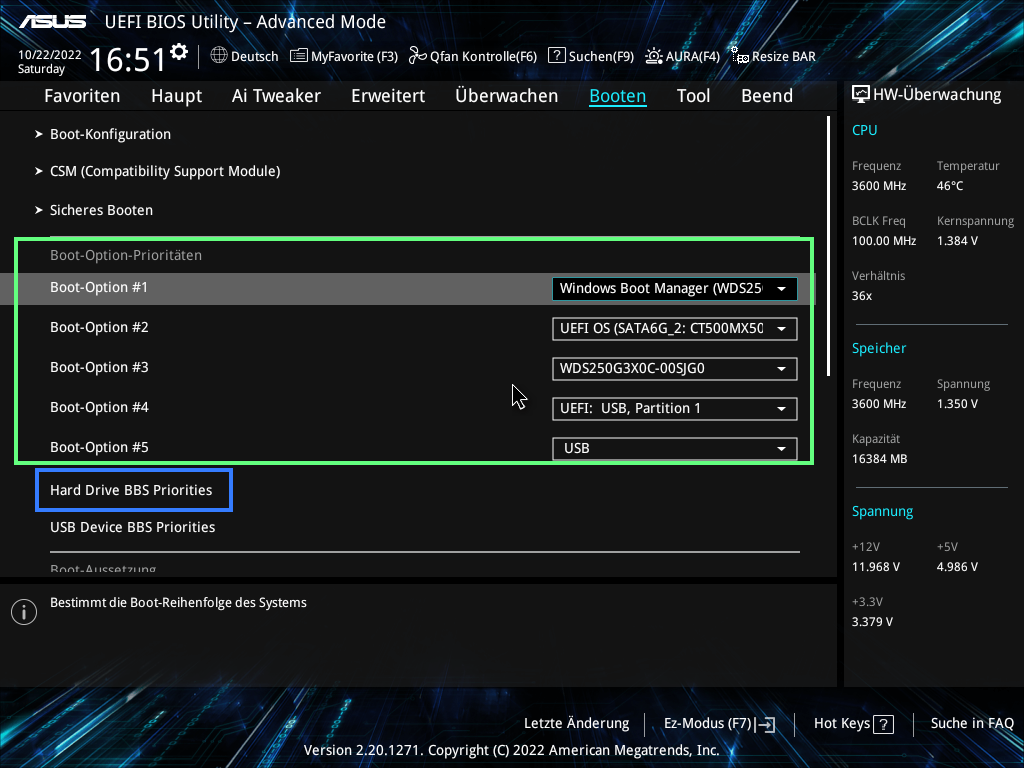Click the Speicher section heading
The image size is (1024, 768).
(879, 348)
